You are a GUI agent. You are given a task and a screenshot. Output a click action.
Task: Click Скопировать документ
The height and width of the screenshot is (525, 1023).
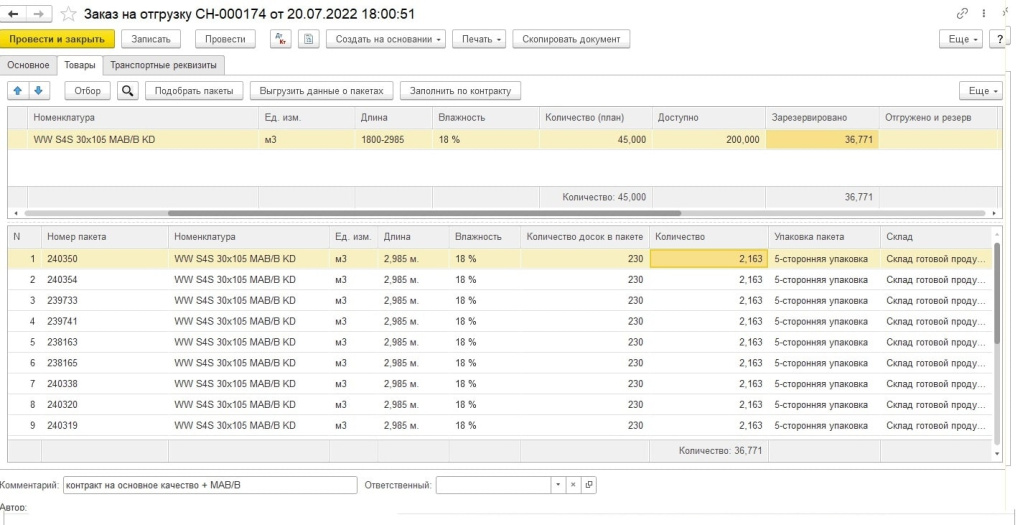571,39
